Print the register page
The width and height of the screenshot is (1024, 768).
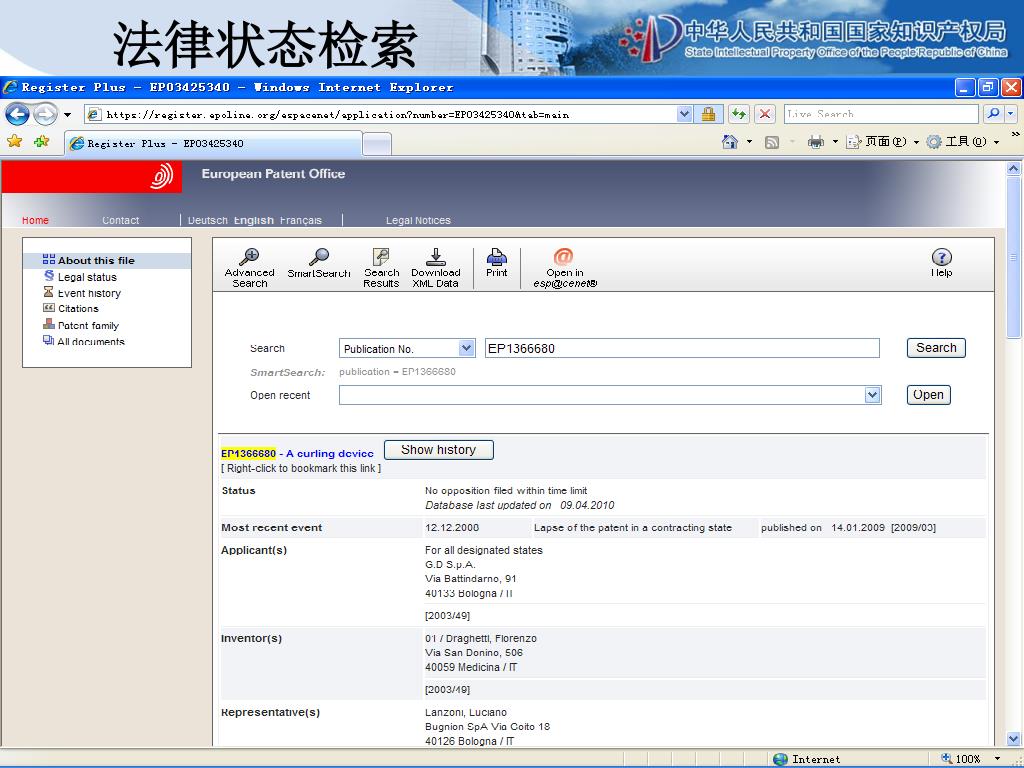(496, 263)
